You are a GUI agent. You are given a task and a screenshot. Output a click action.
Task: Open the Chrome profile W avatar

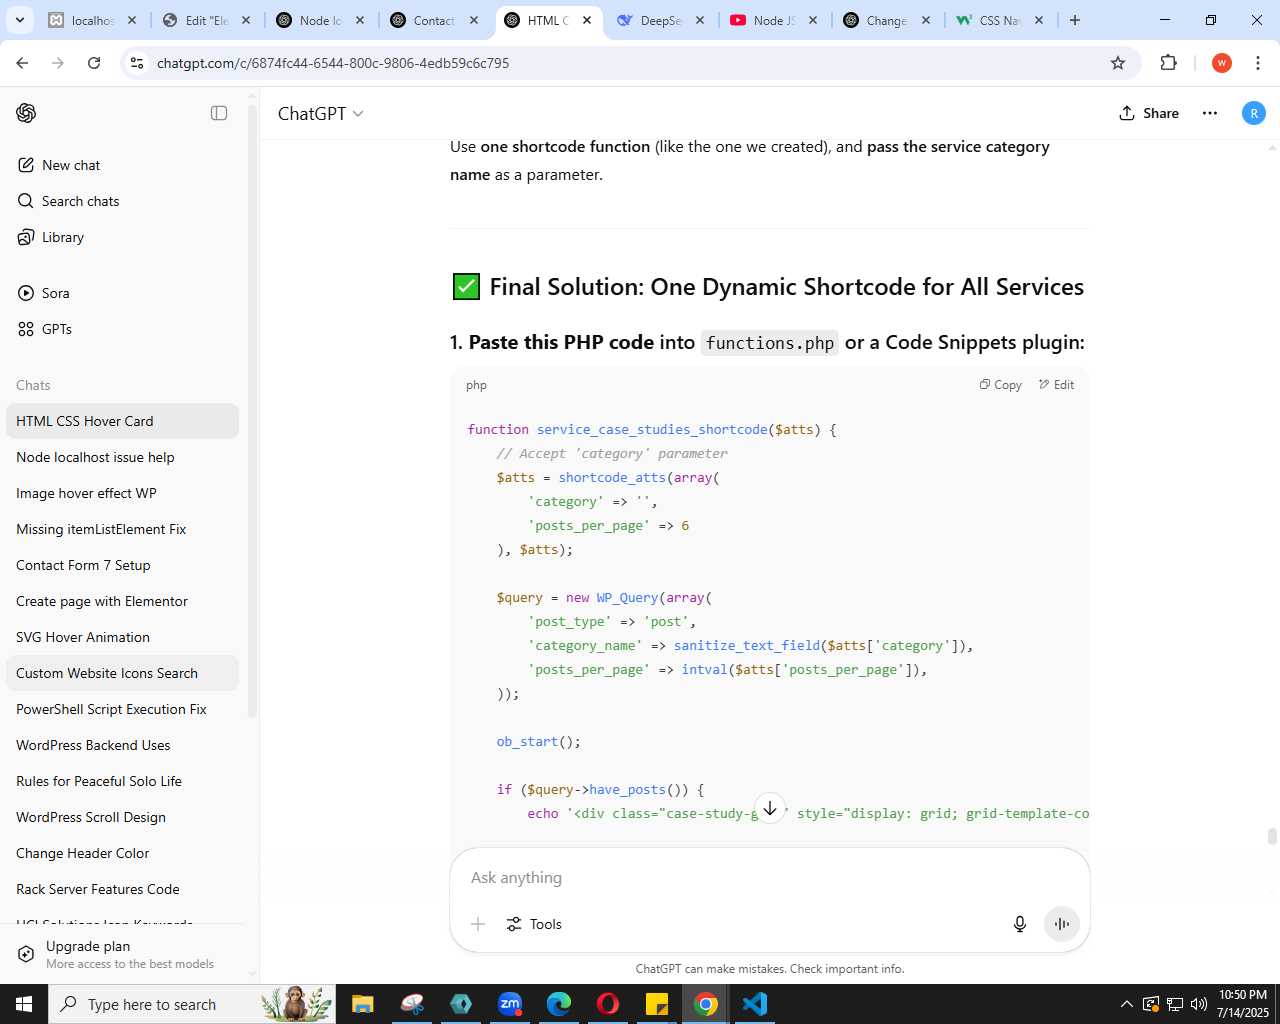(1221, 63)
